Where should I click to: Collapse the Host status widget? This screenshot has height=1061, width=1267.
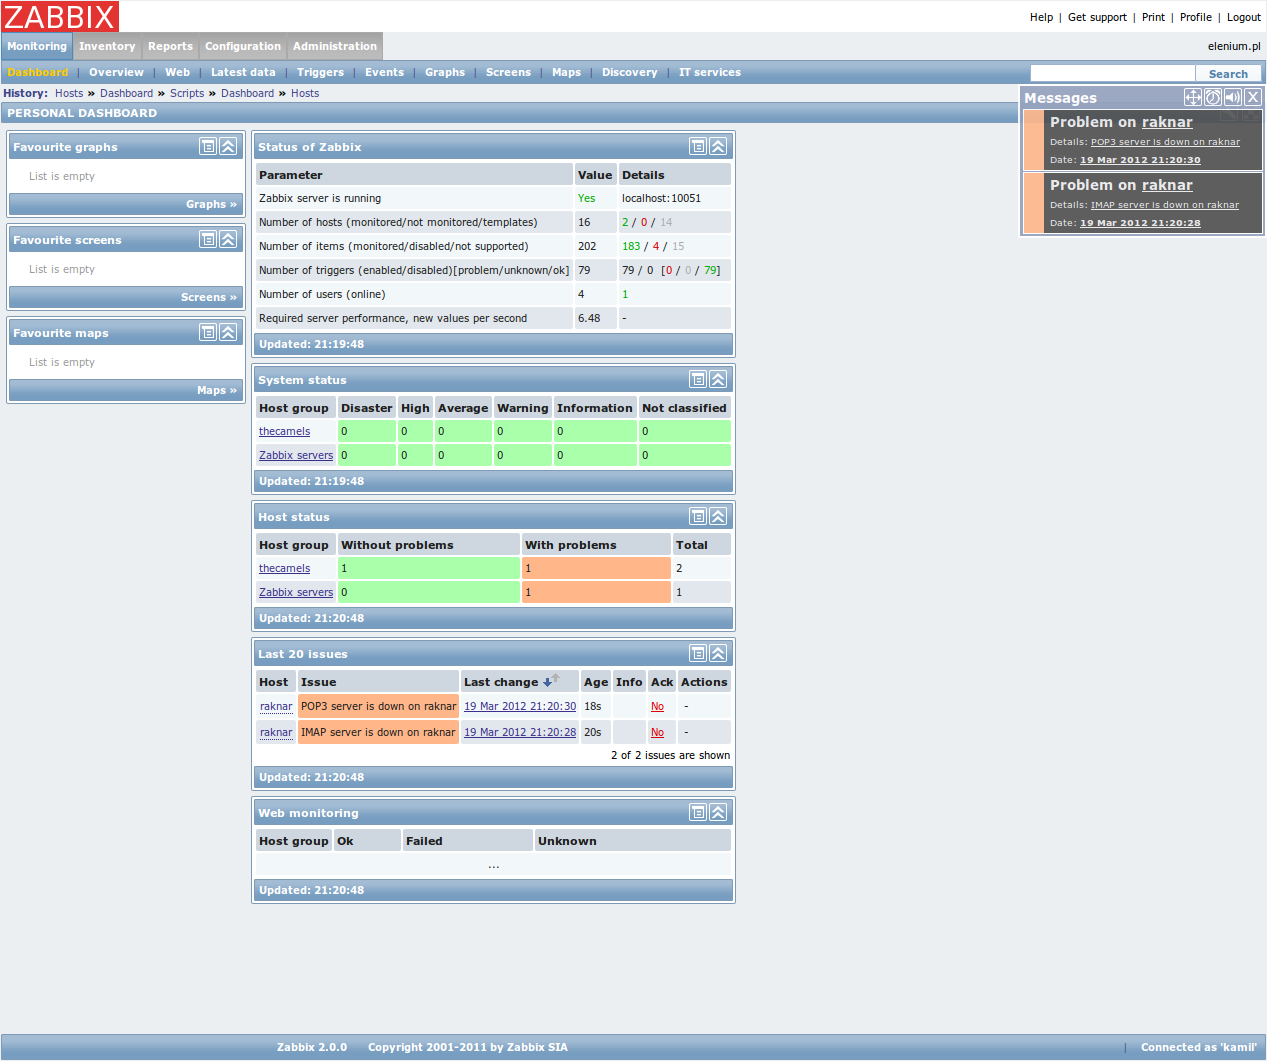(718, 516)
